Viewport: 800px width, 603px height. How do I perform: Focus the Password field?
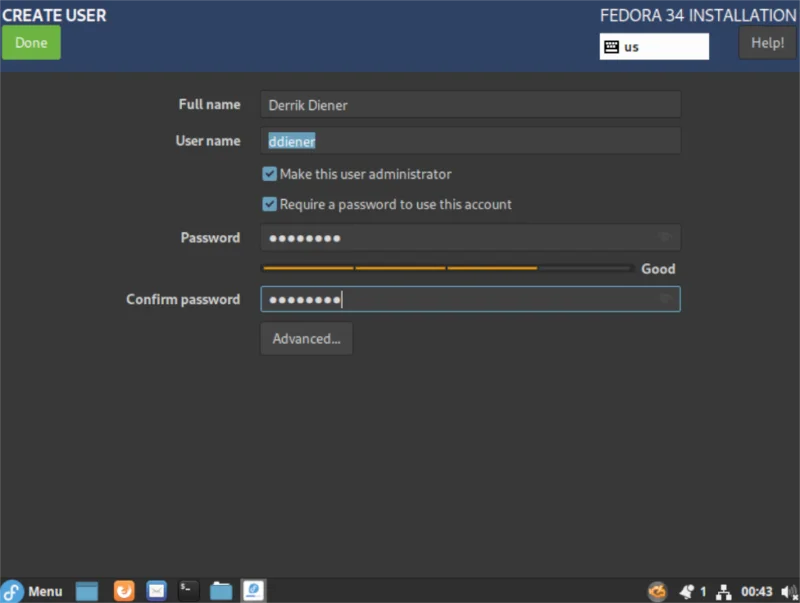click(x=470, y=238)
